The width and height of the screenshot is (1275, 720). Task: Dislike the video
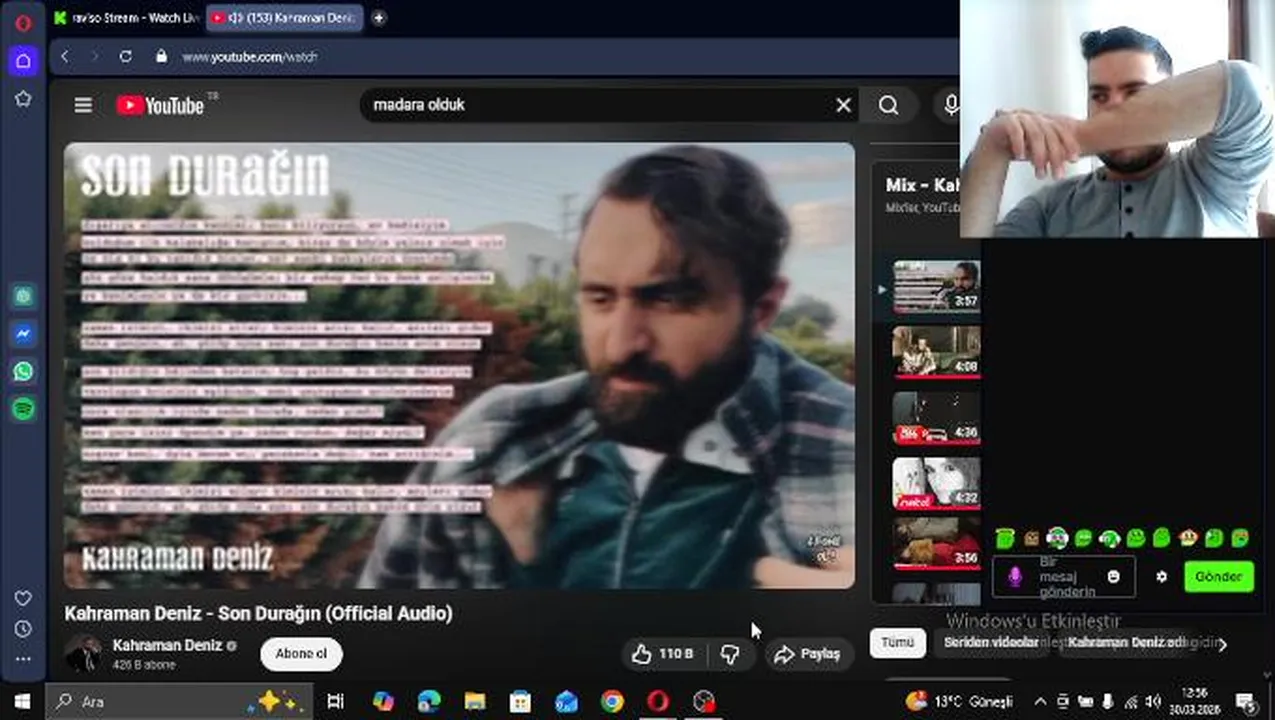[731, 654]
